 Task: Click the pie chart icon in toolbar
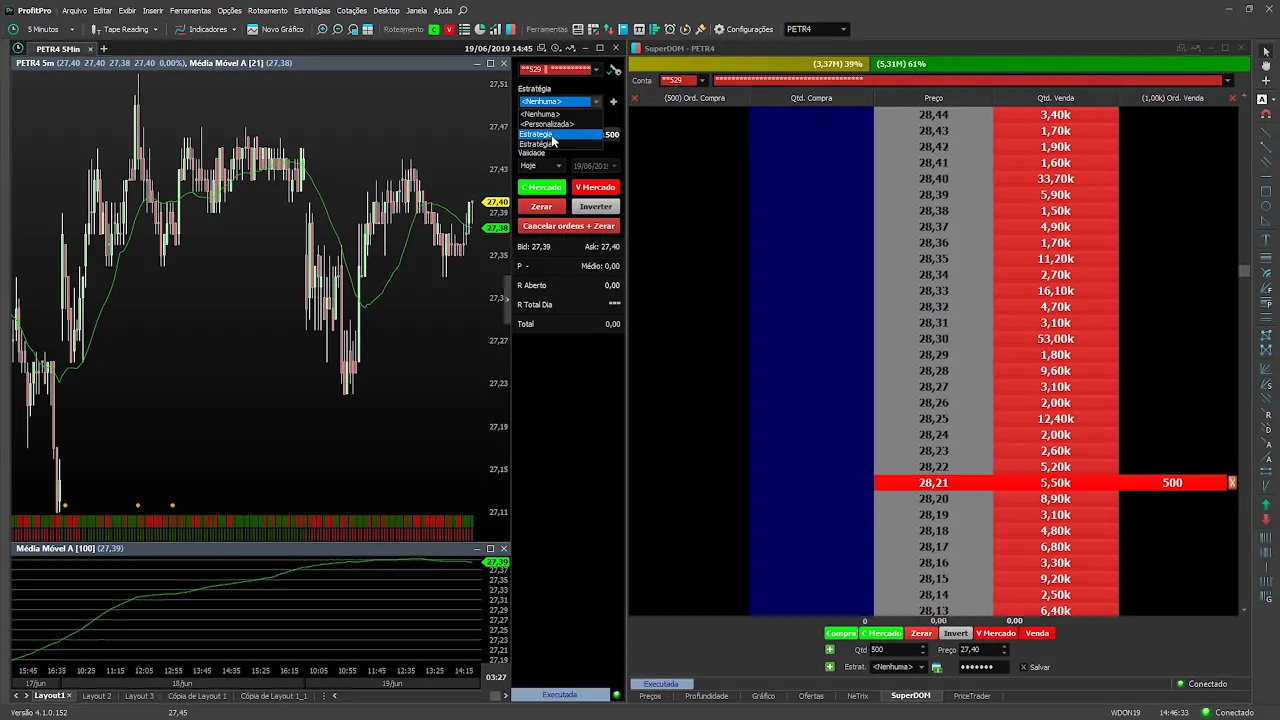pyautogui.click(x=480, y=29)
